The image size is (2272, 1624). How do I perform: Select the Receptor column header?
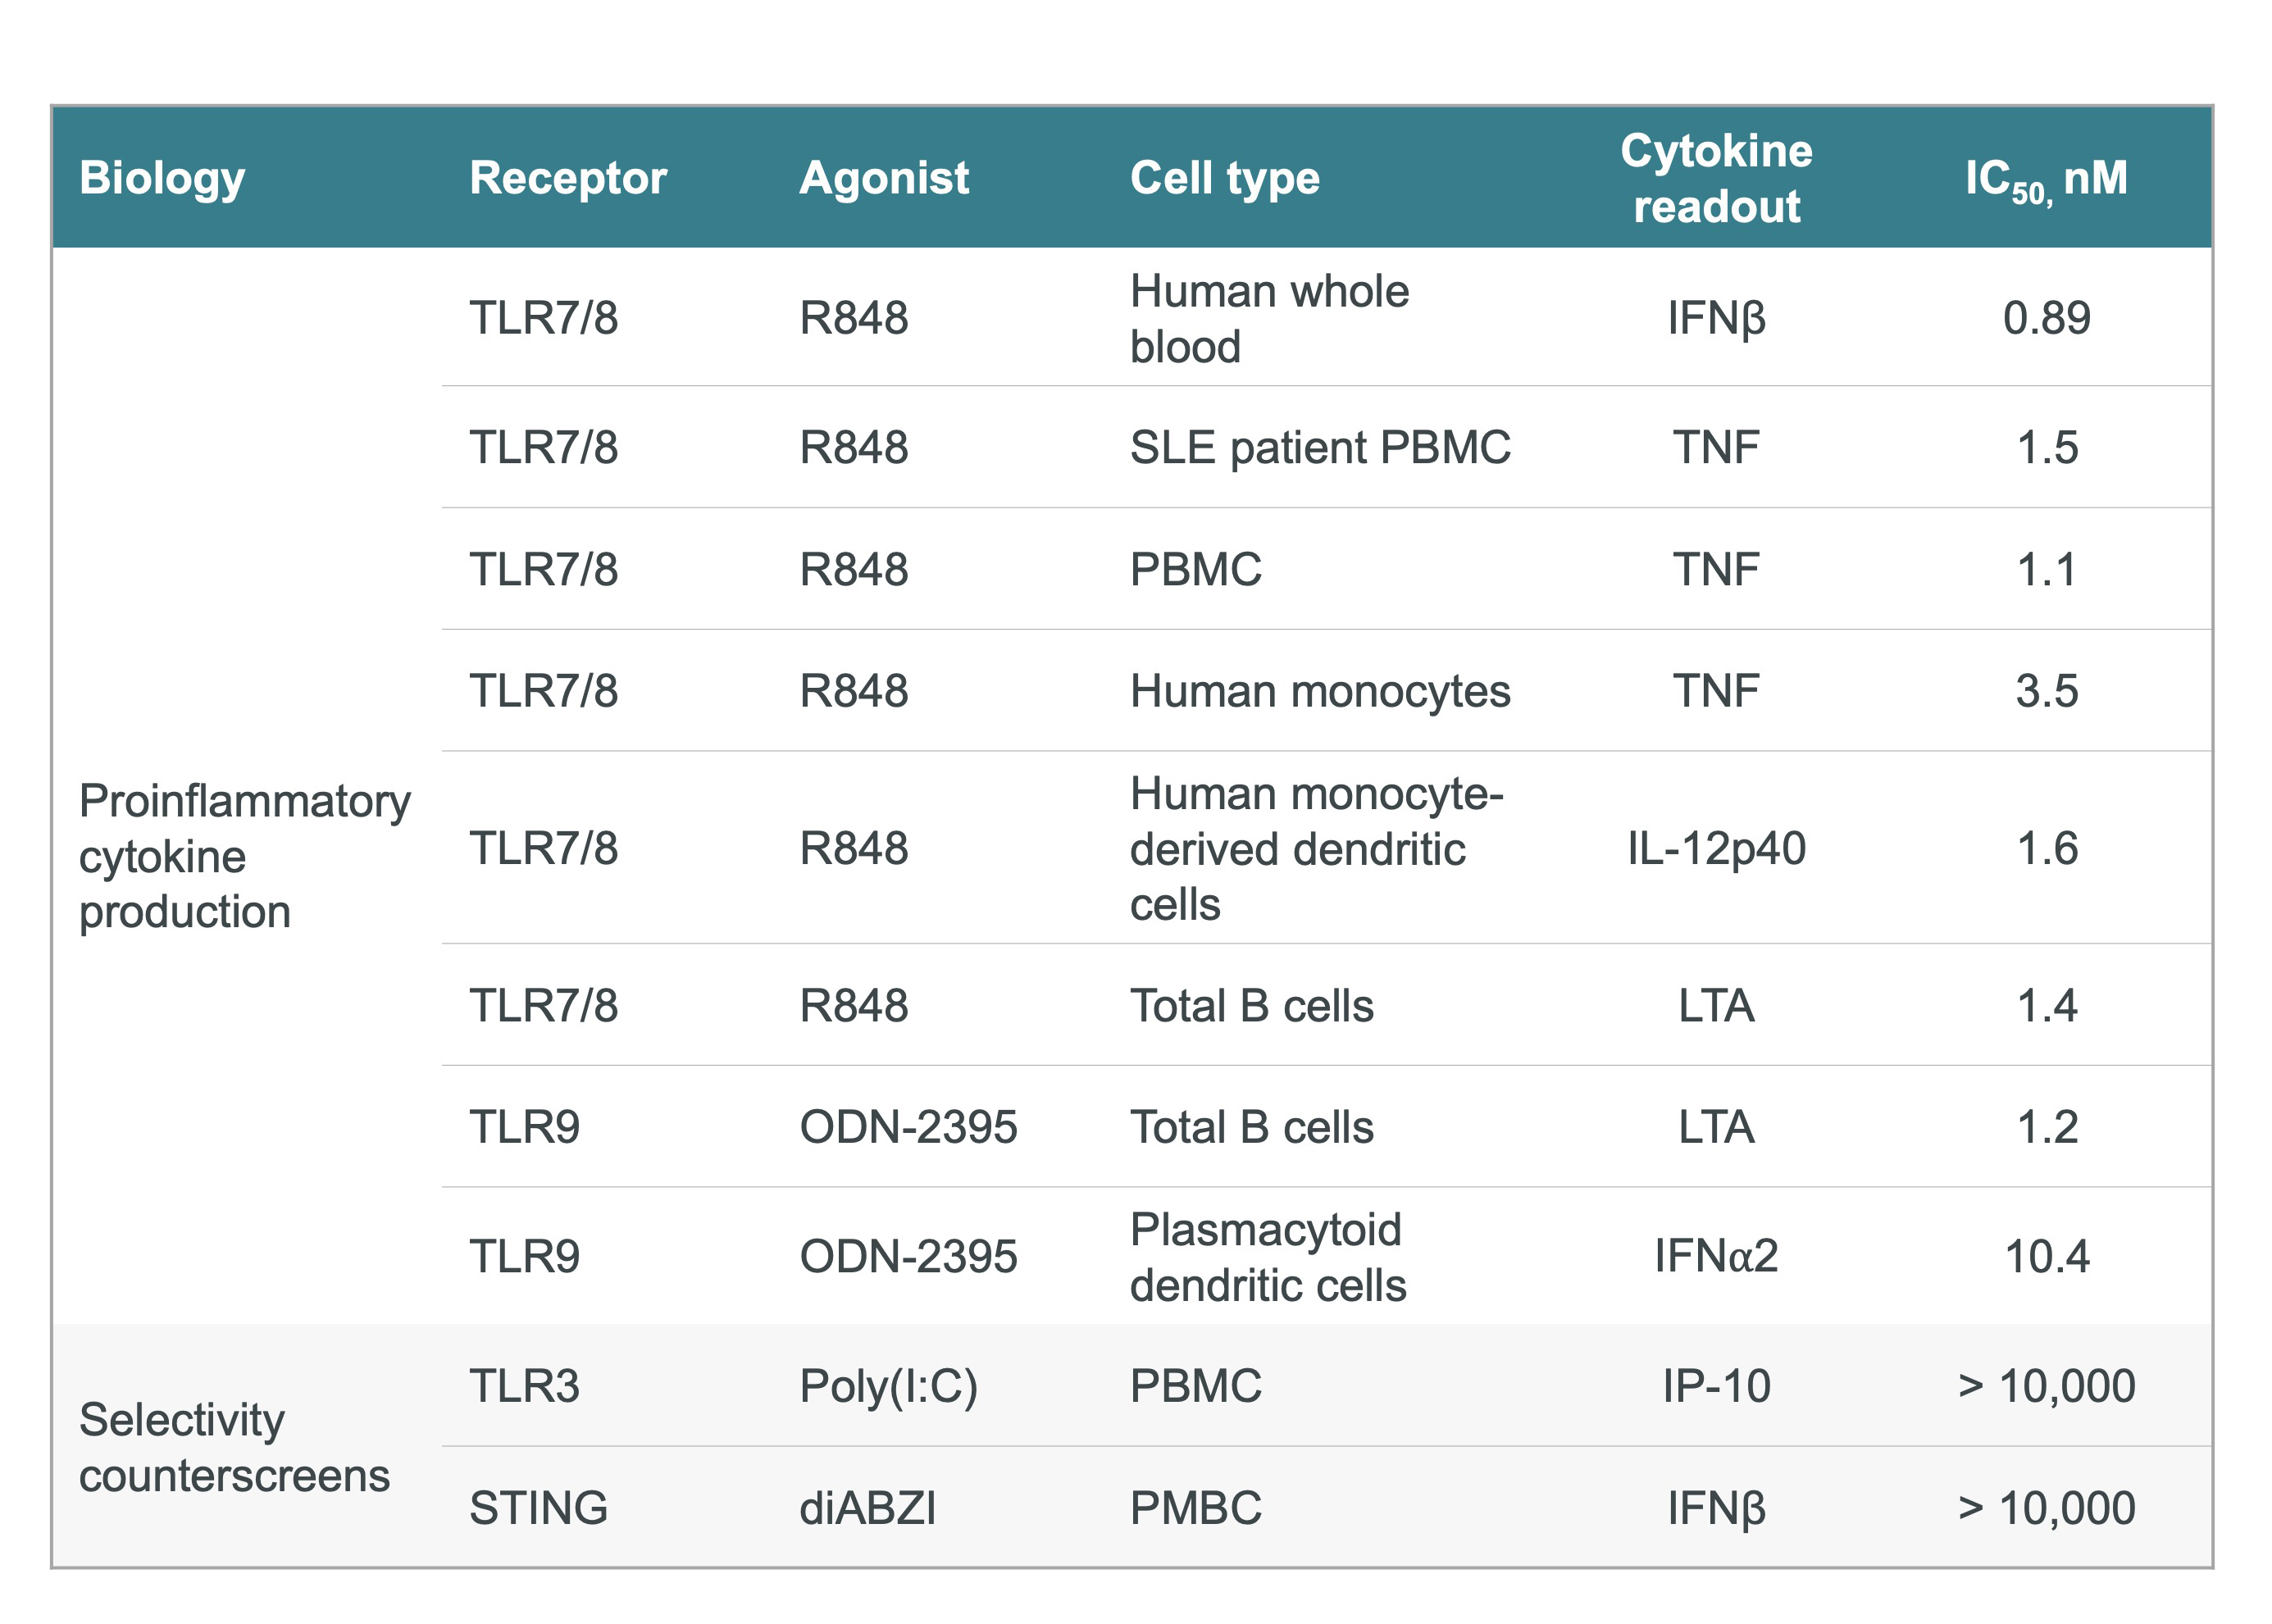(x=567, y=179)
